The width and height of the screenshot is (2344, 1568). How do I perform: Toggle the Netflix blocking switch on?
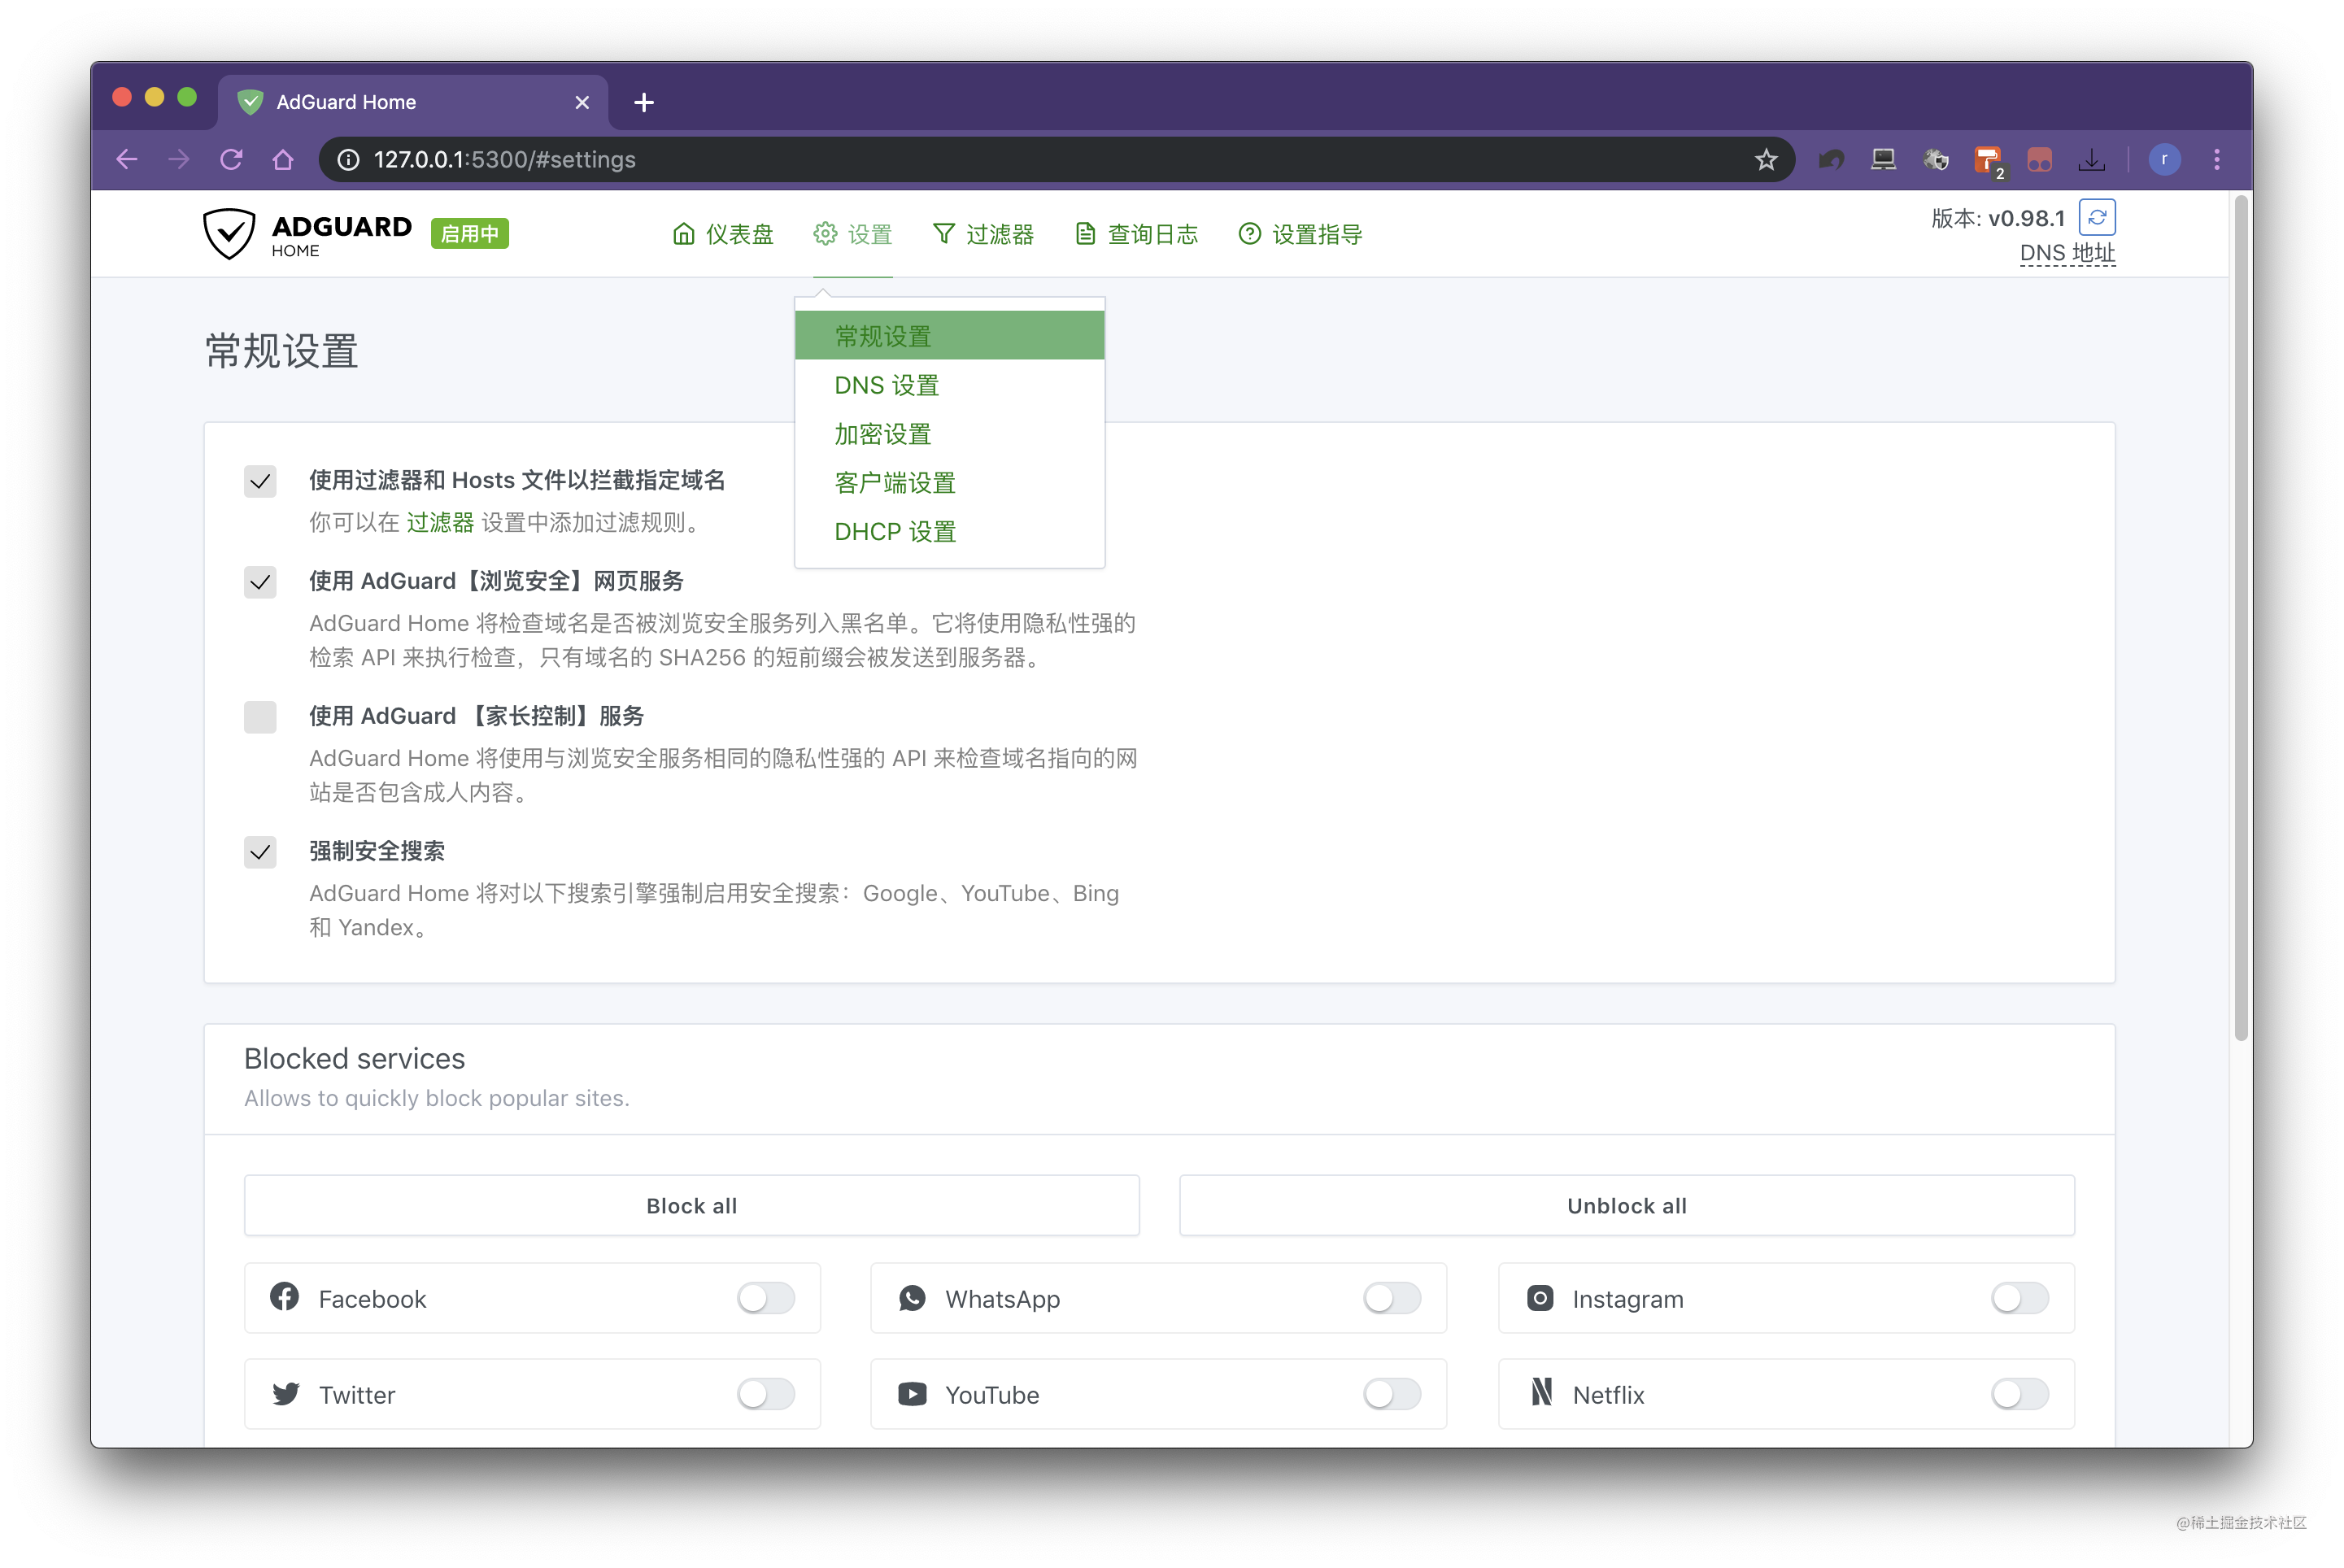pos(2018,1393)
